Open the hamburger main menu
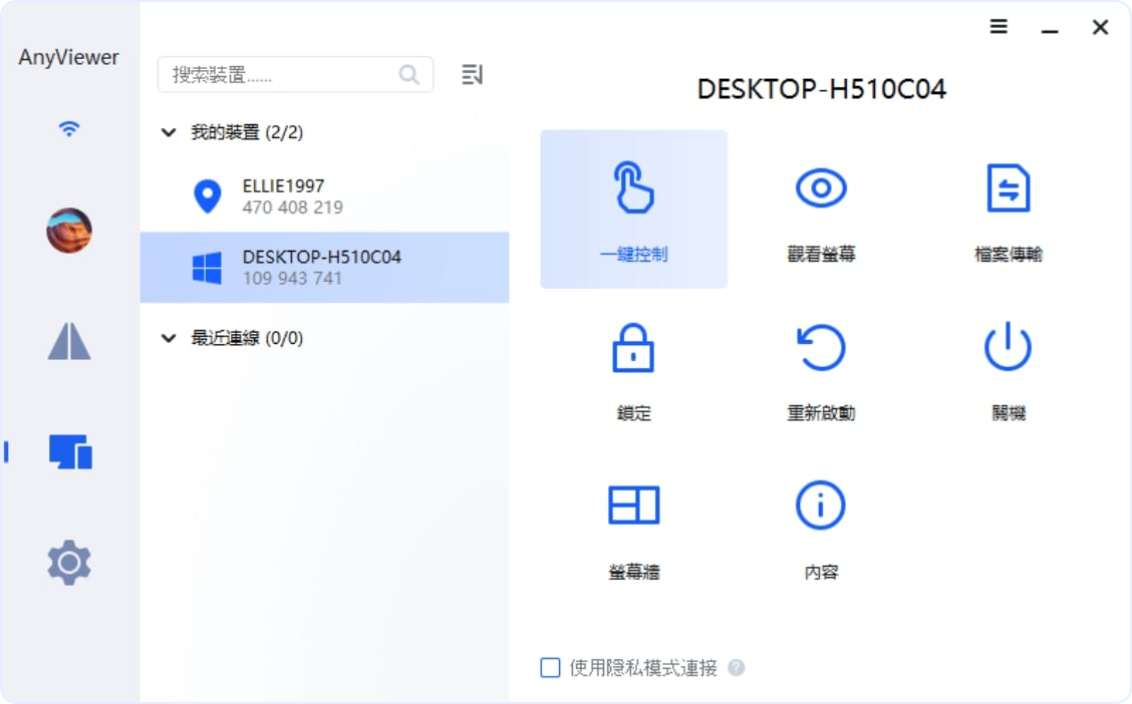 point(998,27)
